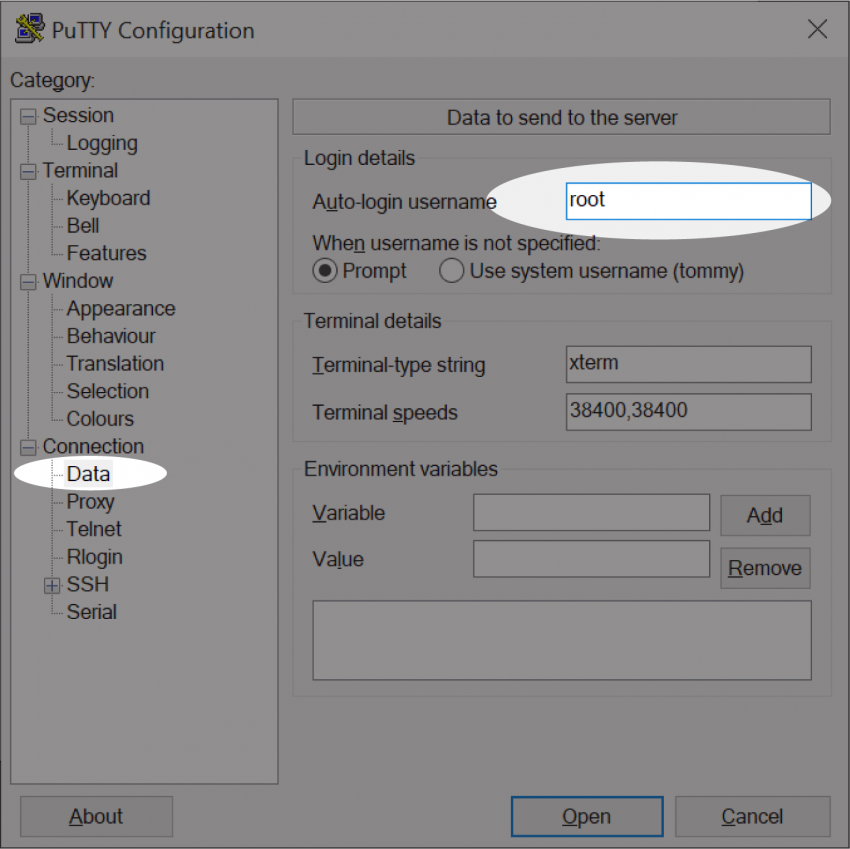The image size is (850, 849).
Task: Select the Data category under Connection
Action: coord(88,474)
